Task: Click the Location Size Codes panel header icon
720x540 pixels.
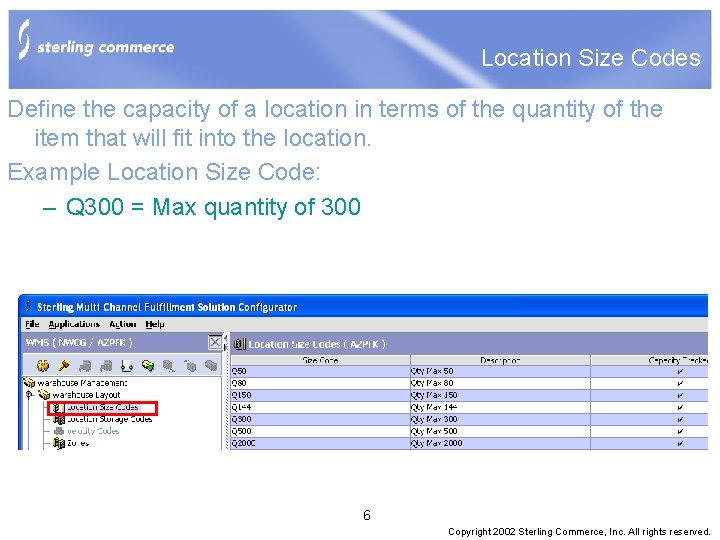Action: (240, 344)
